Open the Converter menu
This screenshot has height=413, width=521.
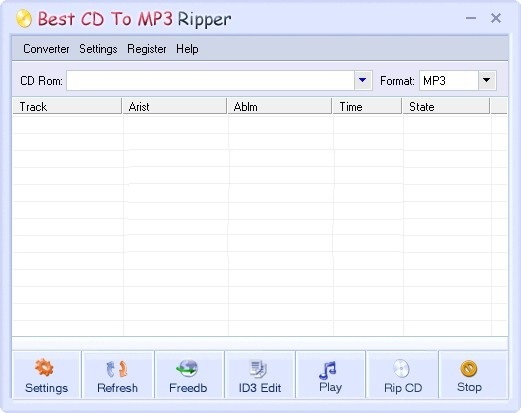coord(46,49)
